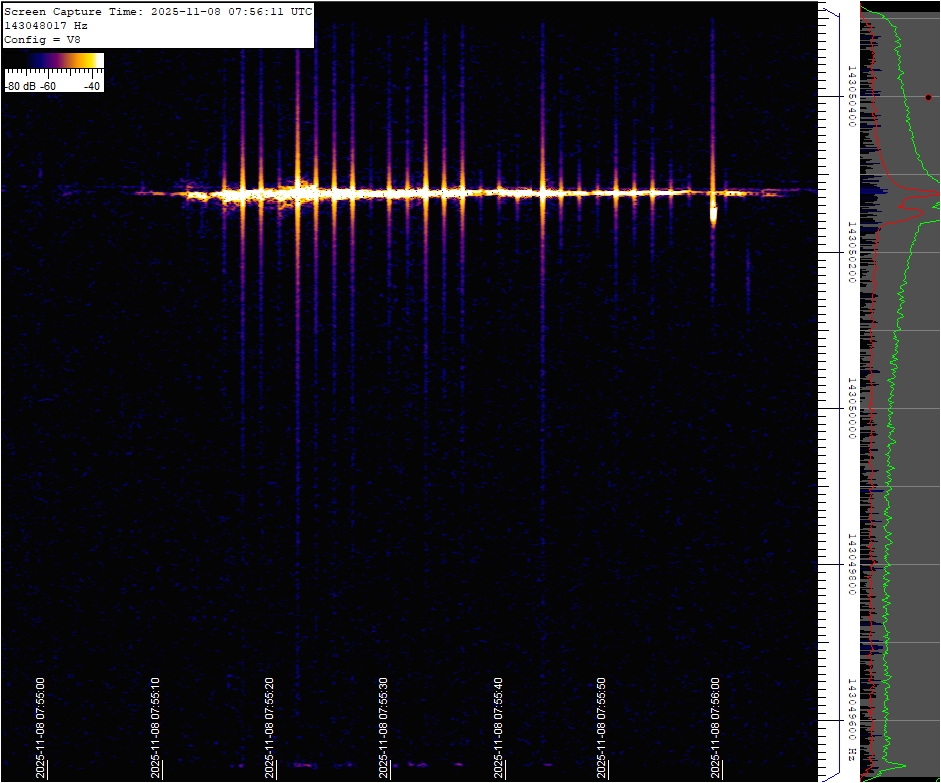Click the Screen Capture Time text line

(158, 11)
